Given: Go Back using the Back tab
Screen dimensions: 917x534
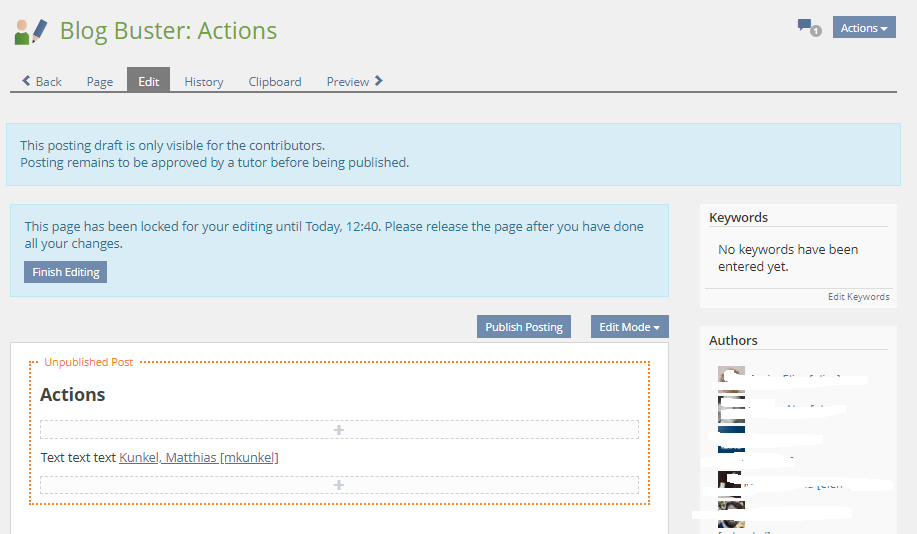Looking at the screenshot, I should coord(42,82).
